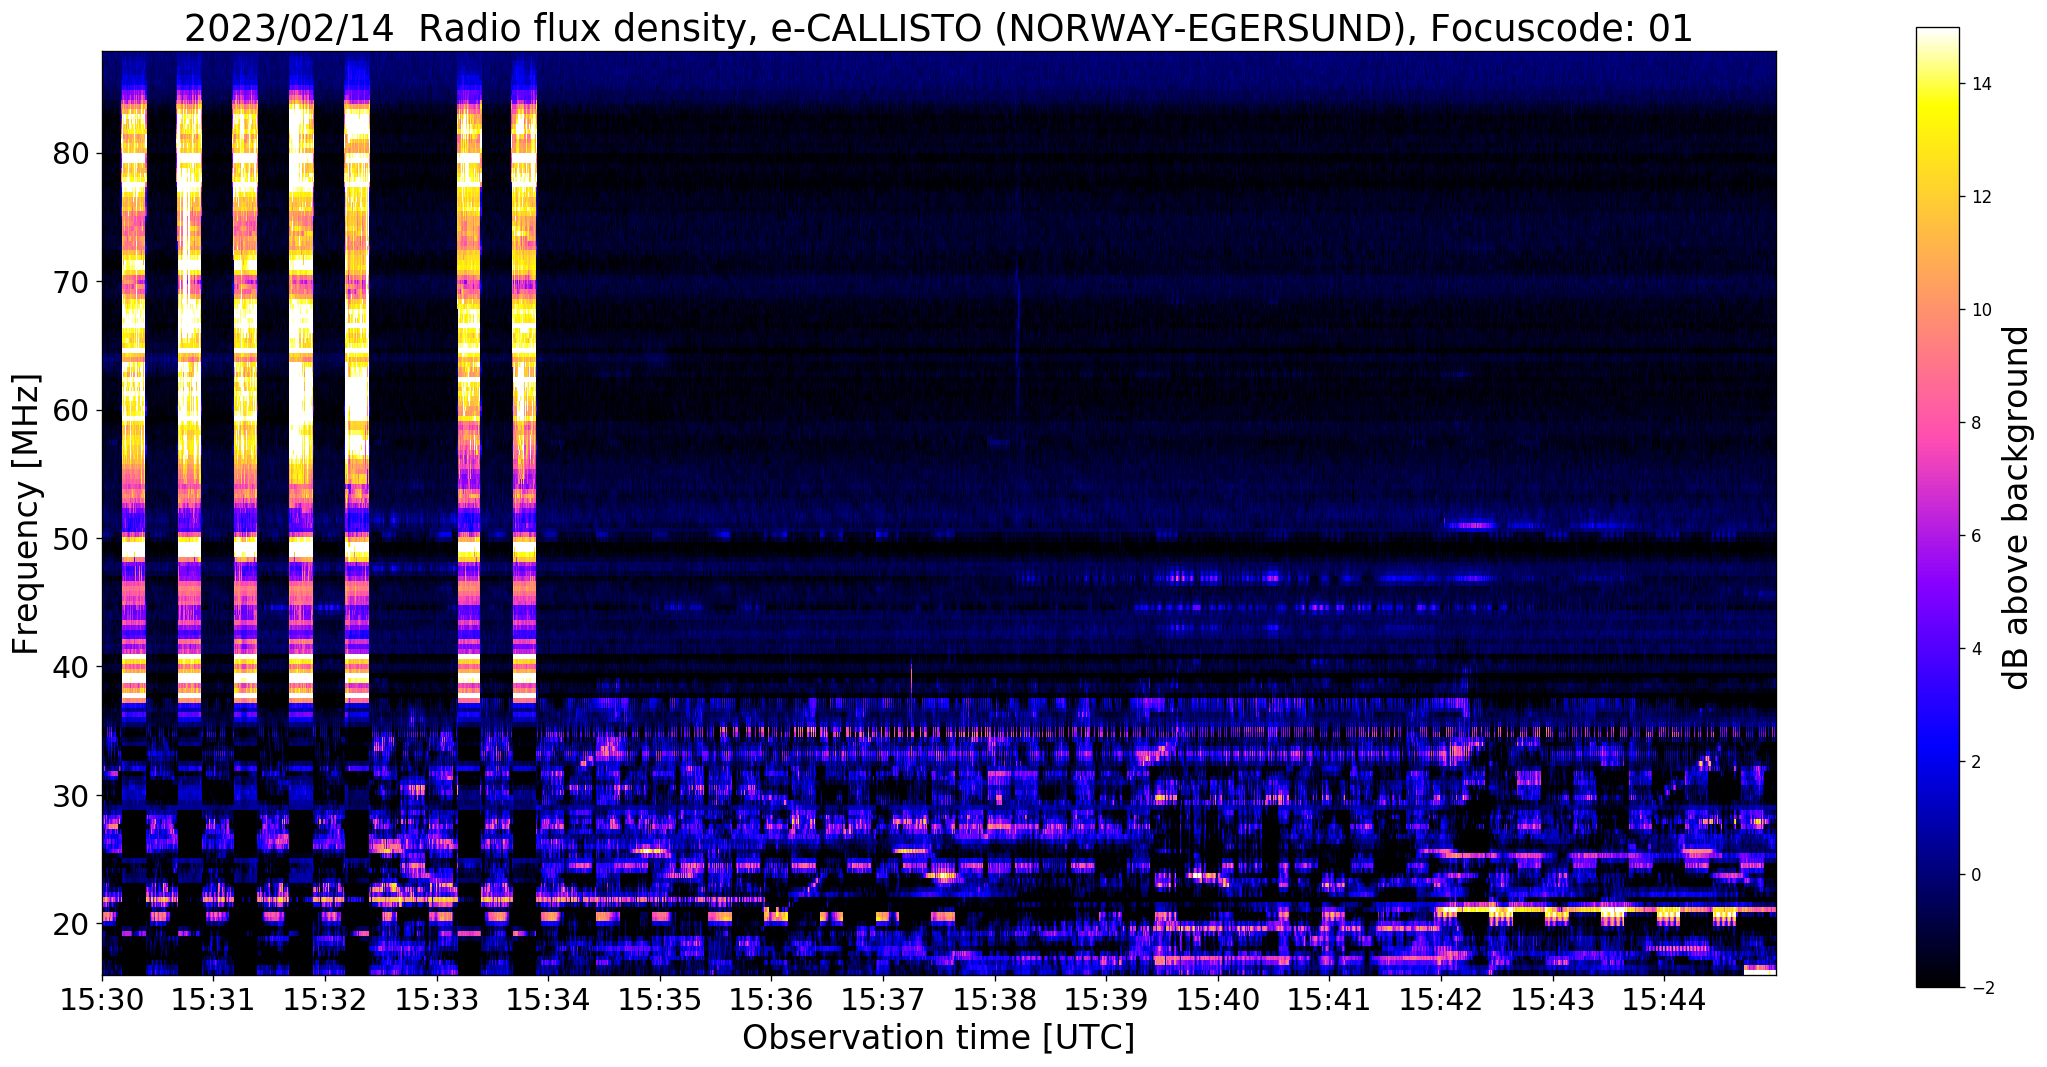Click the 15:37 time tick label
This screenshot has height=1067, width=2047.
point(883,999)
